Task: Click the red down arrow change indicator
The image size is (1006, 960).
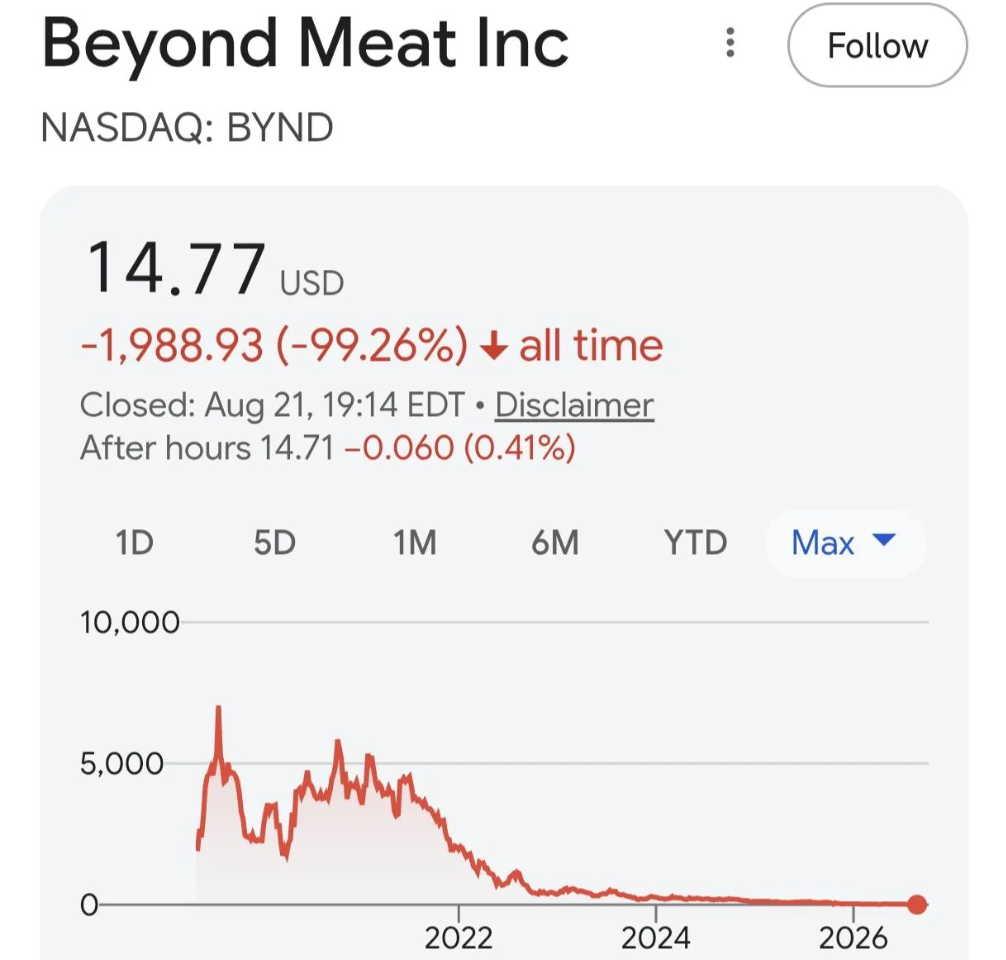Action: coord(494,347)
